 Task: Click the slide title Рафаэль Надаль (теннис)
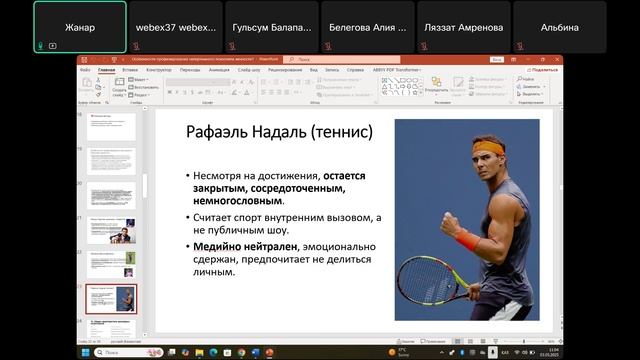(x=279, y=132)
